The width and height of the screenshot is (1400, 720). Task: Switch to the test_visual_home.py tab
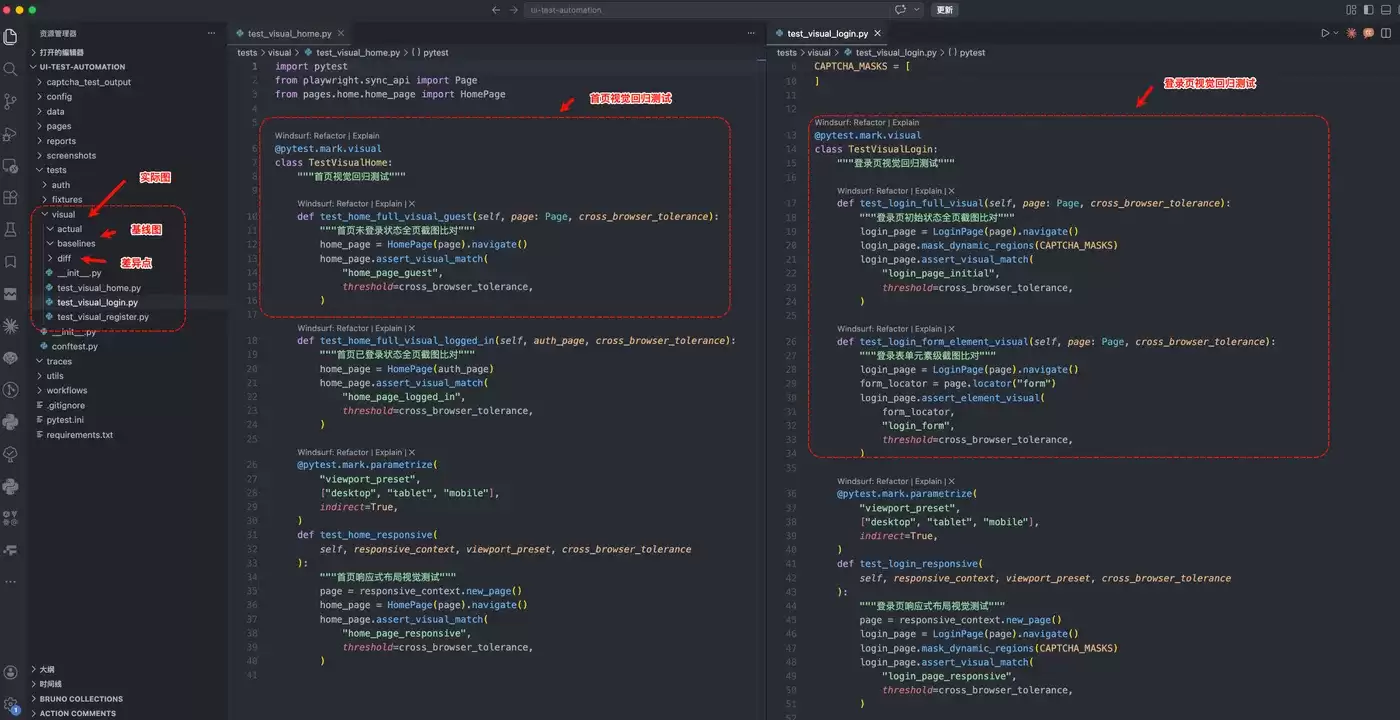[290, 33]
